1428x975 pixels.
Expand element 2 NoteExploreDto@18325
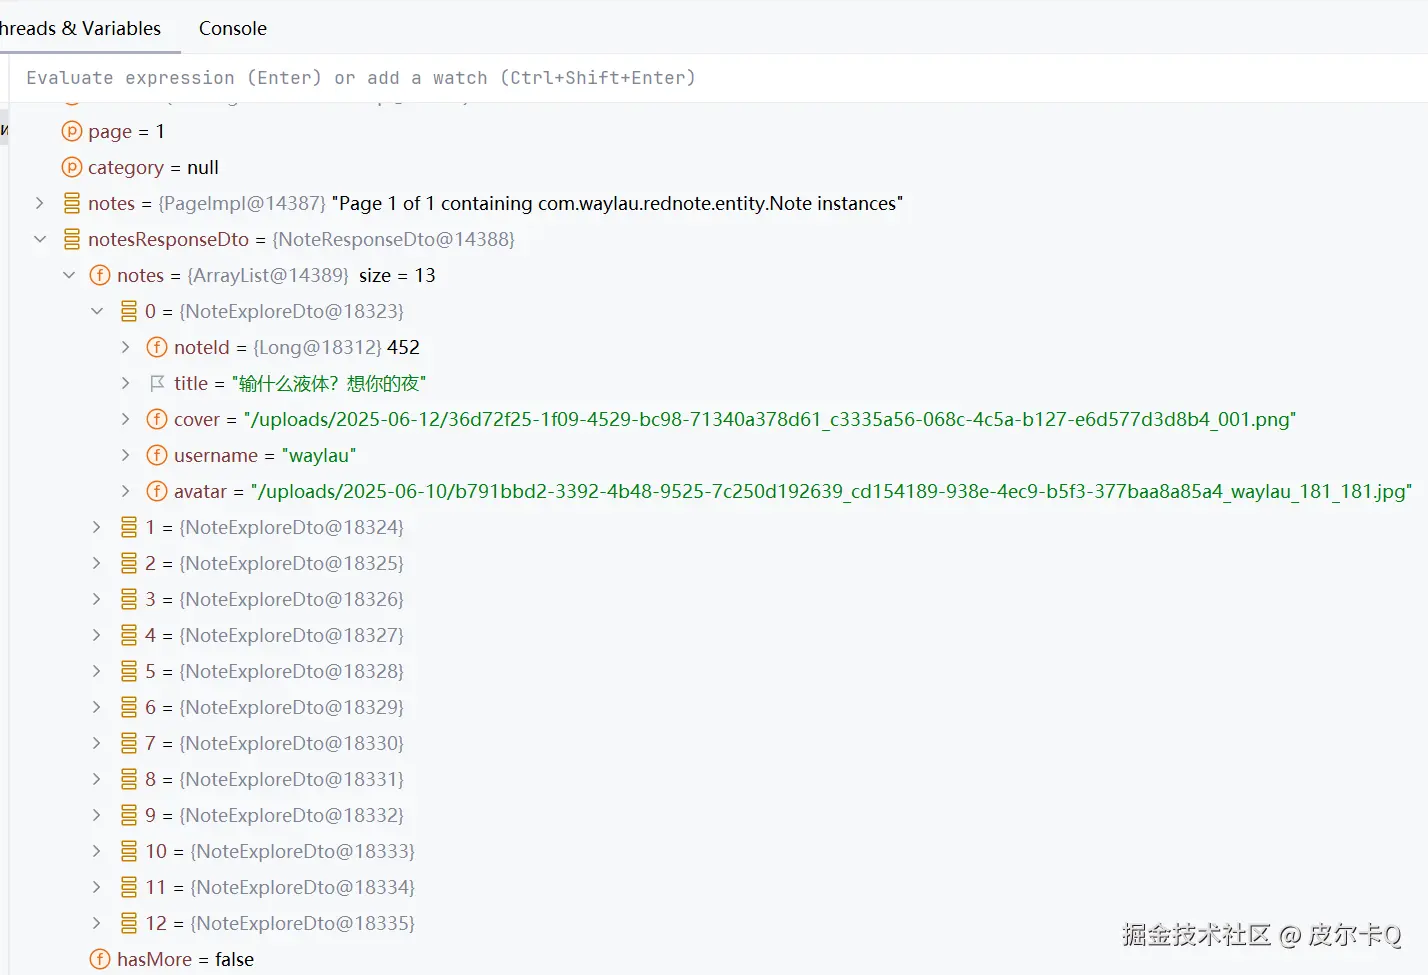[97, 563]
